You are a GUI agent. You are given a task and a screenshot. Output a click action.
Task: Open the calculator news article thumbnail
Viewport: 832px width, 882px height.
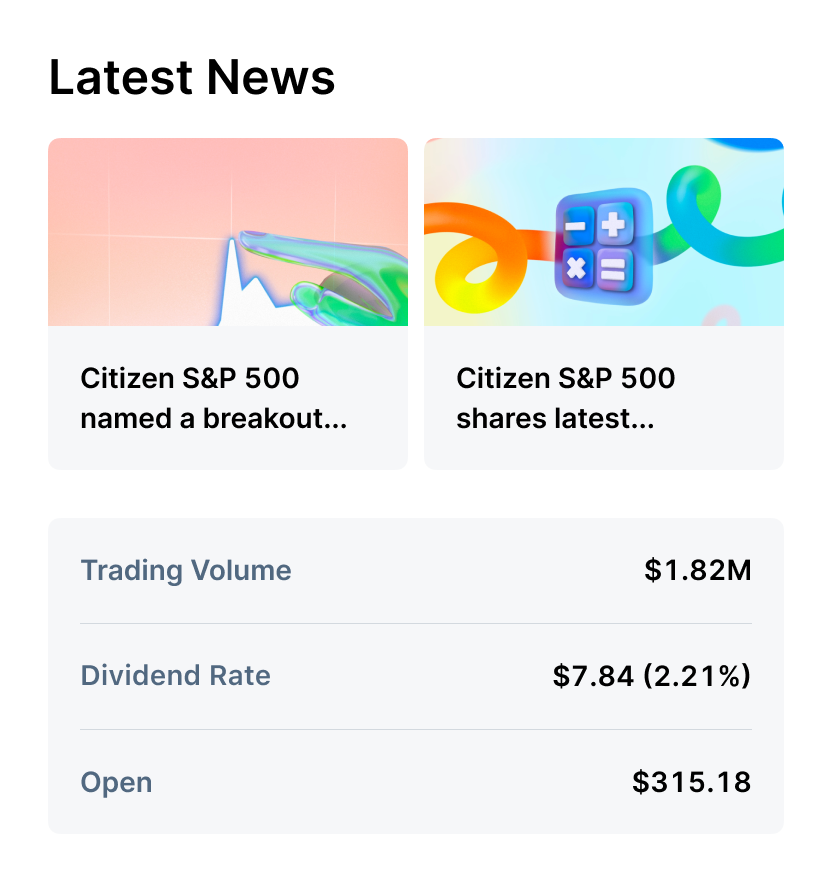tap(603, 231)
